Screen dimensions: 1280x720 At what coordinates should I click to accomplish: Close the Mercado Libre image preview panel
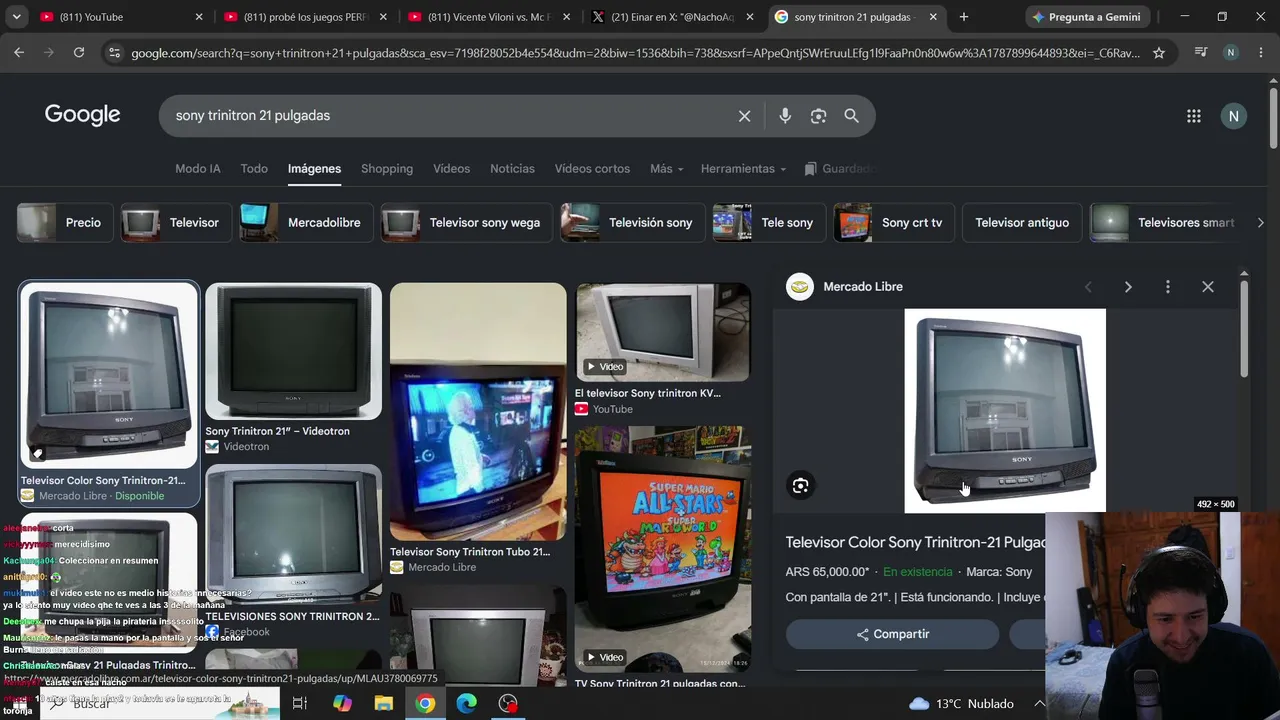click(x=1208, y=287)
